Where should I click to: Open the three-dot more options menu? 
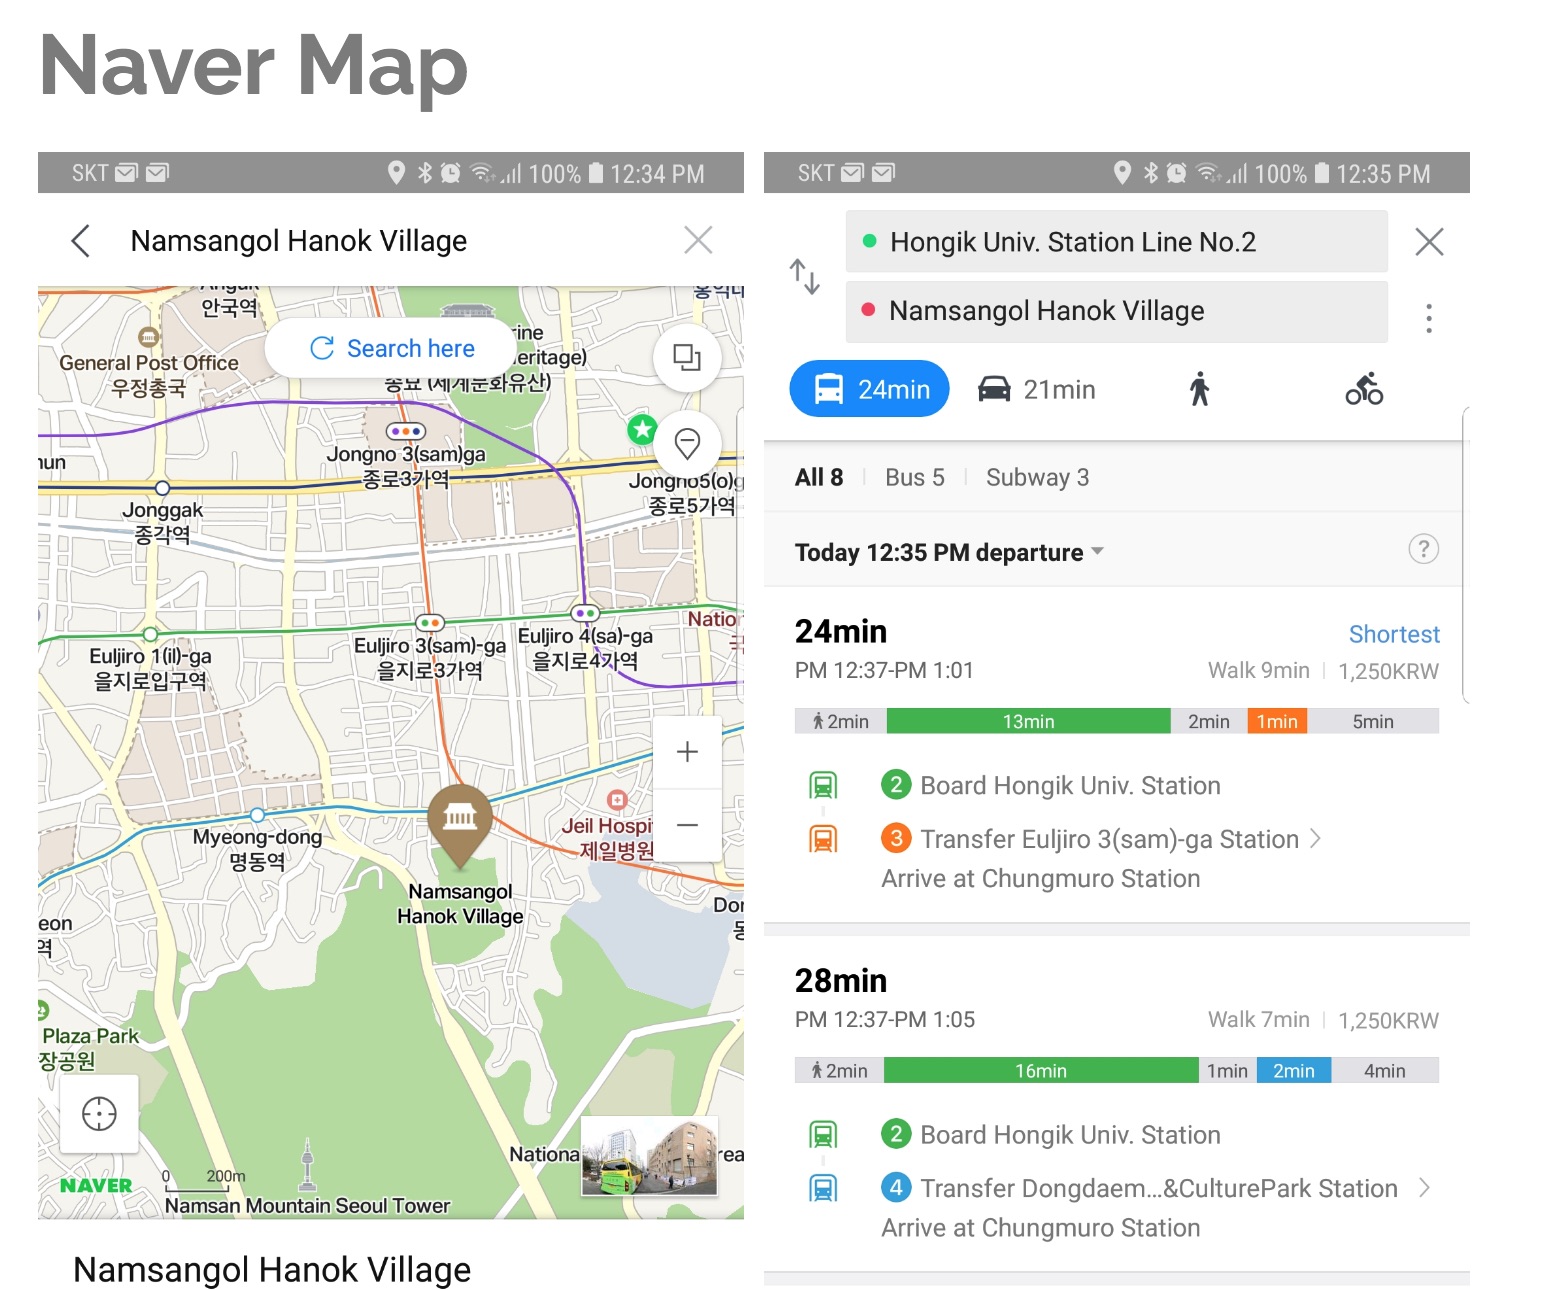(x=1429, y=318)
